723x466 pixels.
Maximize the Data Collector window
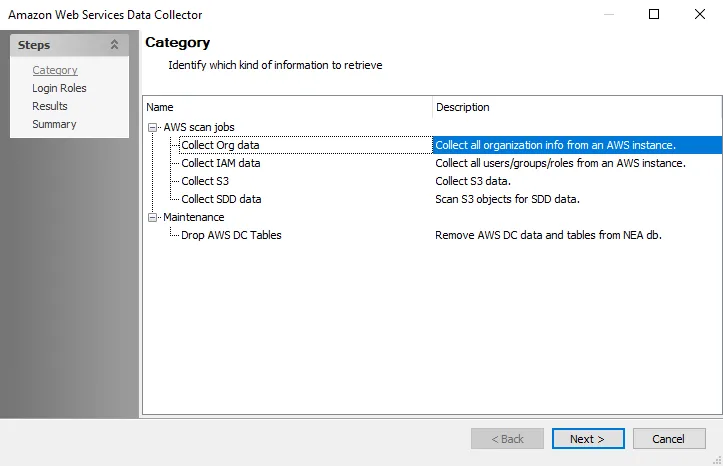(x=653, y=14)
